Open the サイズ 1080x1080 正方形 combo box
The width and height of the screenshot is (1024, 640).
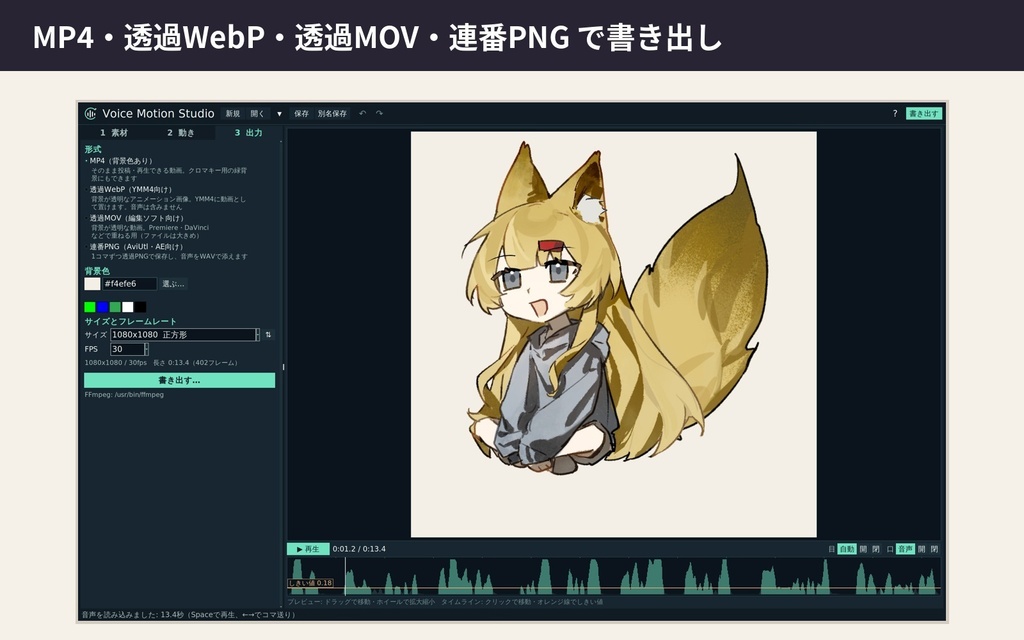[x=185, y=334]
